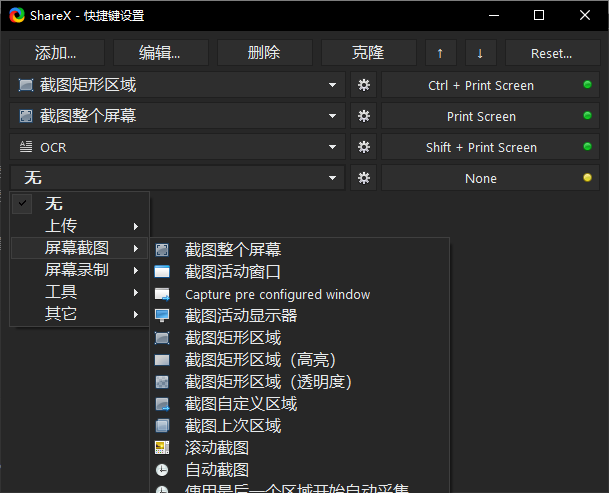Choose 截图自定义区域 from the submenu
The image size is (609, 493).
[299, 404]
